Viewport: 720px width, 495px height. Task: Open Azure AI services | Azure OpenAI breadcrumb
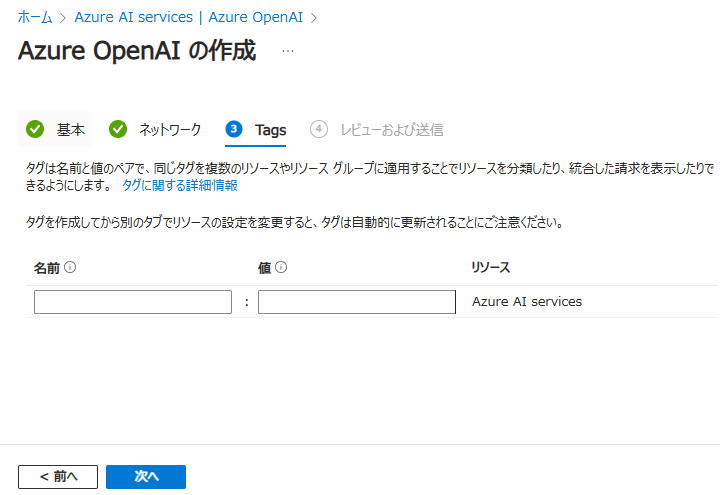[x=189, y=17]
